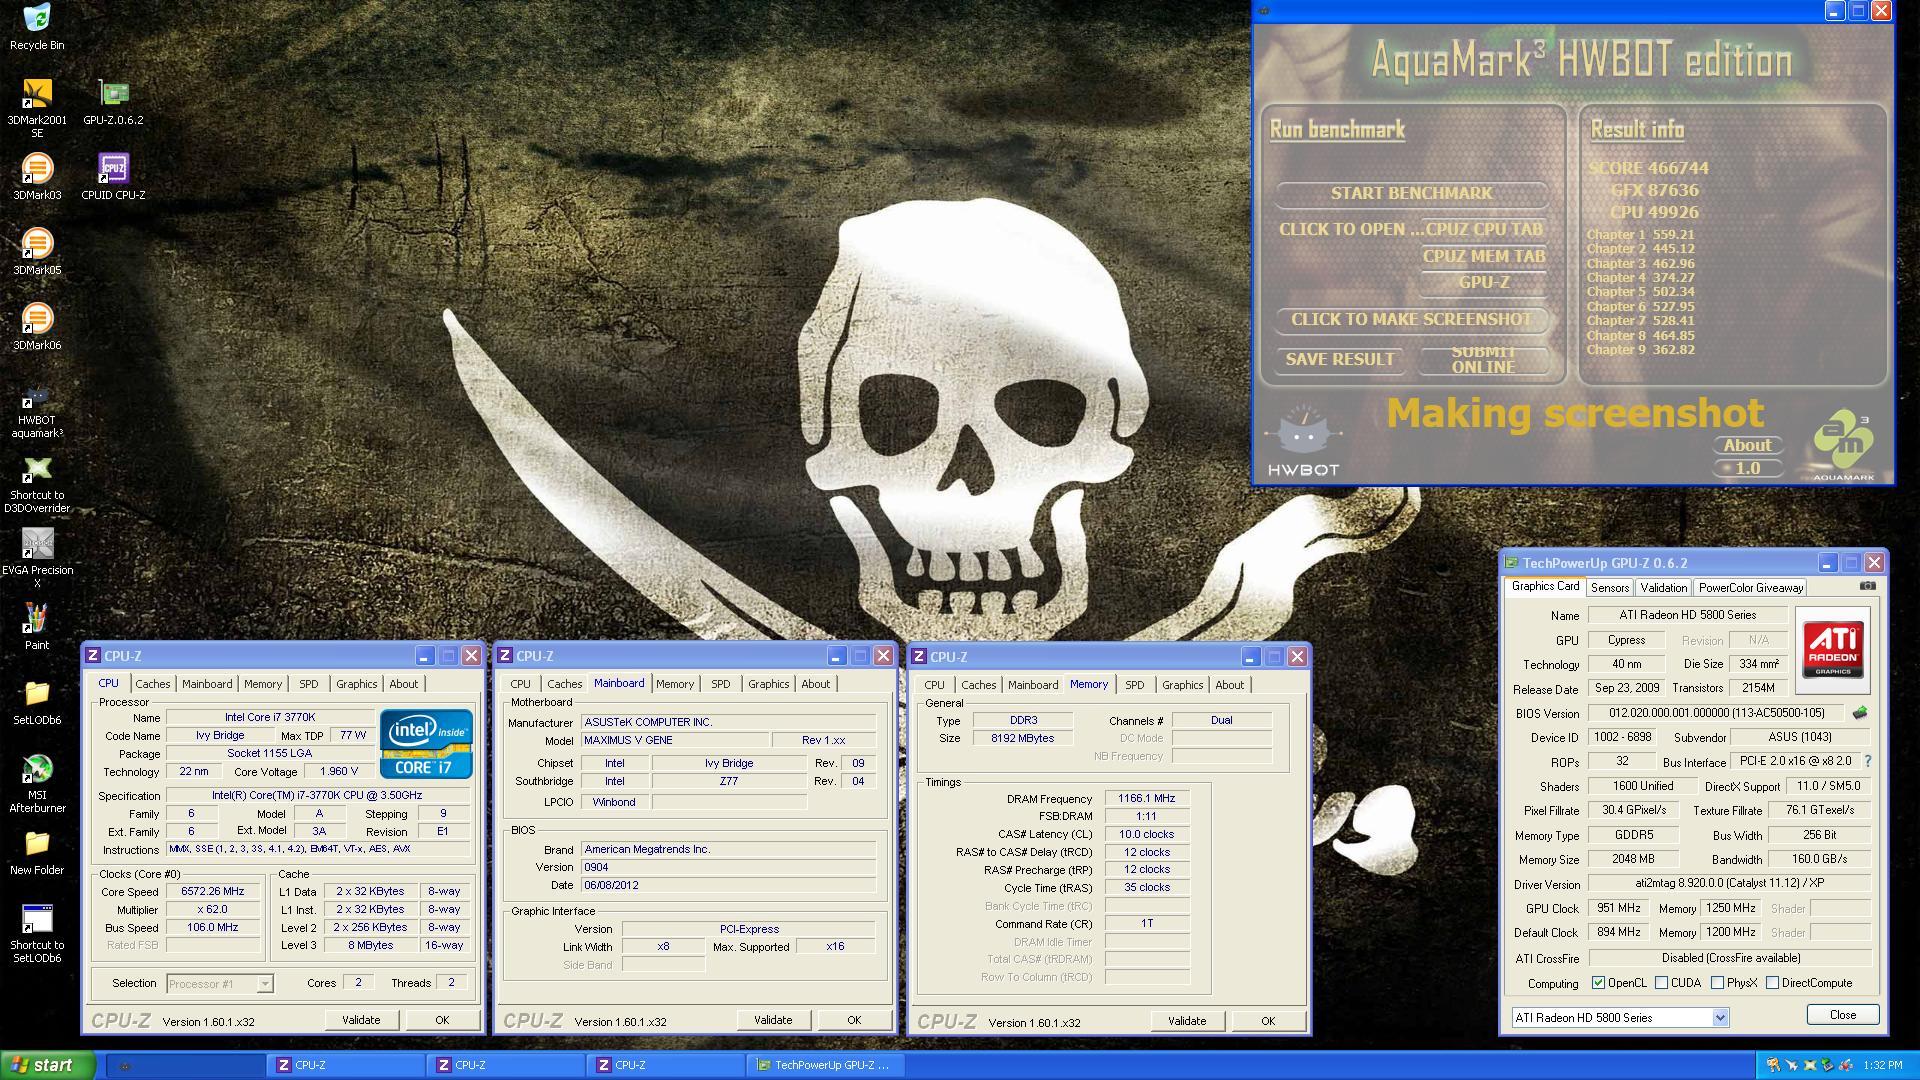The width and height of the screenshot is (1920, 1080).
Task: Switch to SPD tab in CPU-Z Mainboard window
Action: (721, 684)
